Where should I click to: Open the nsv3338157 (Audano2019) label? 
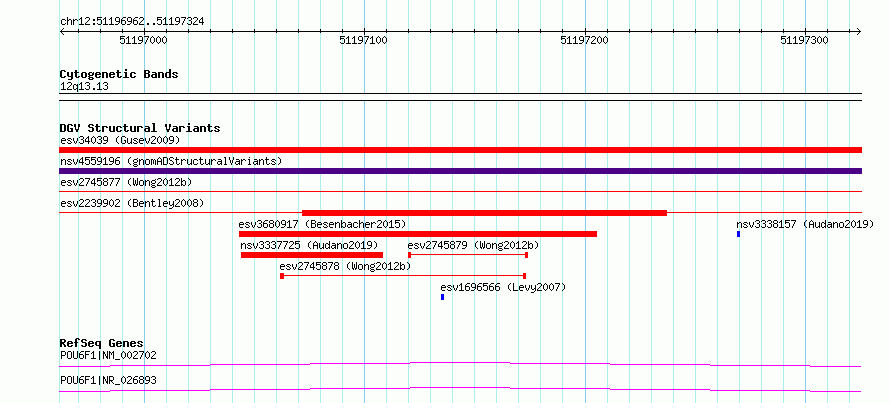point(805,224)
